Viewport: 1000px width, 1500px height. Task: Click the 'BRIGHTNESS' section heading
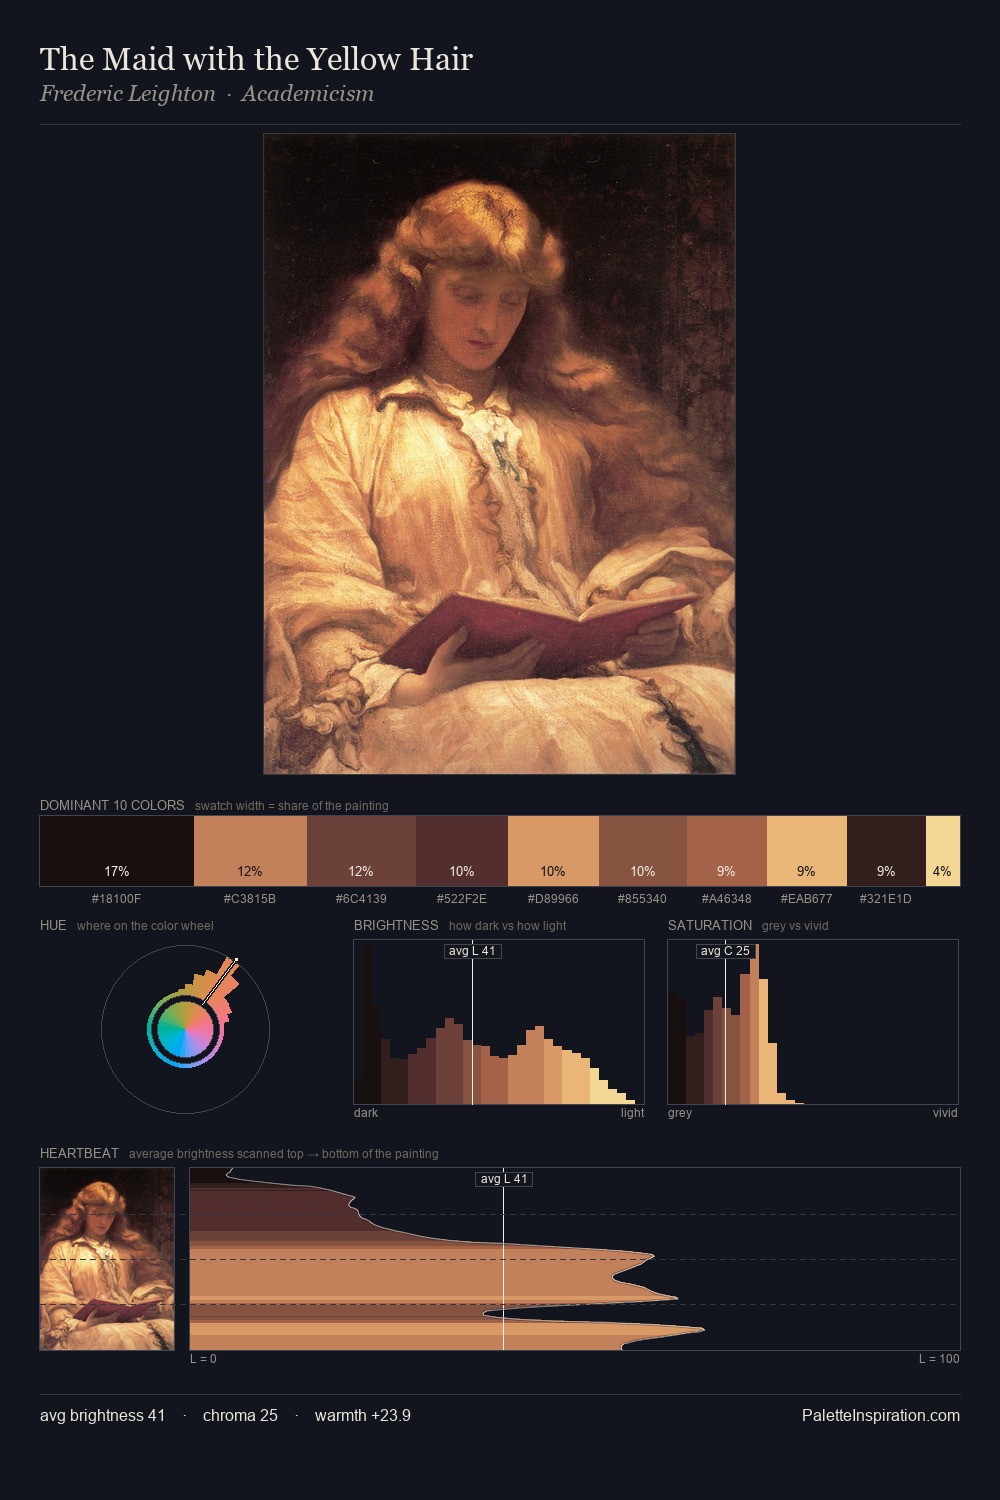point(396,925)
